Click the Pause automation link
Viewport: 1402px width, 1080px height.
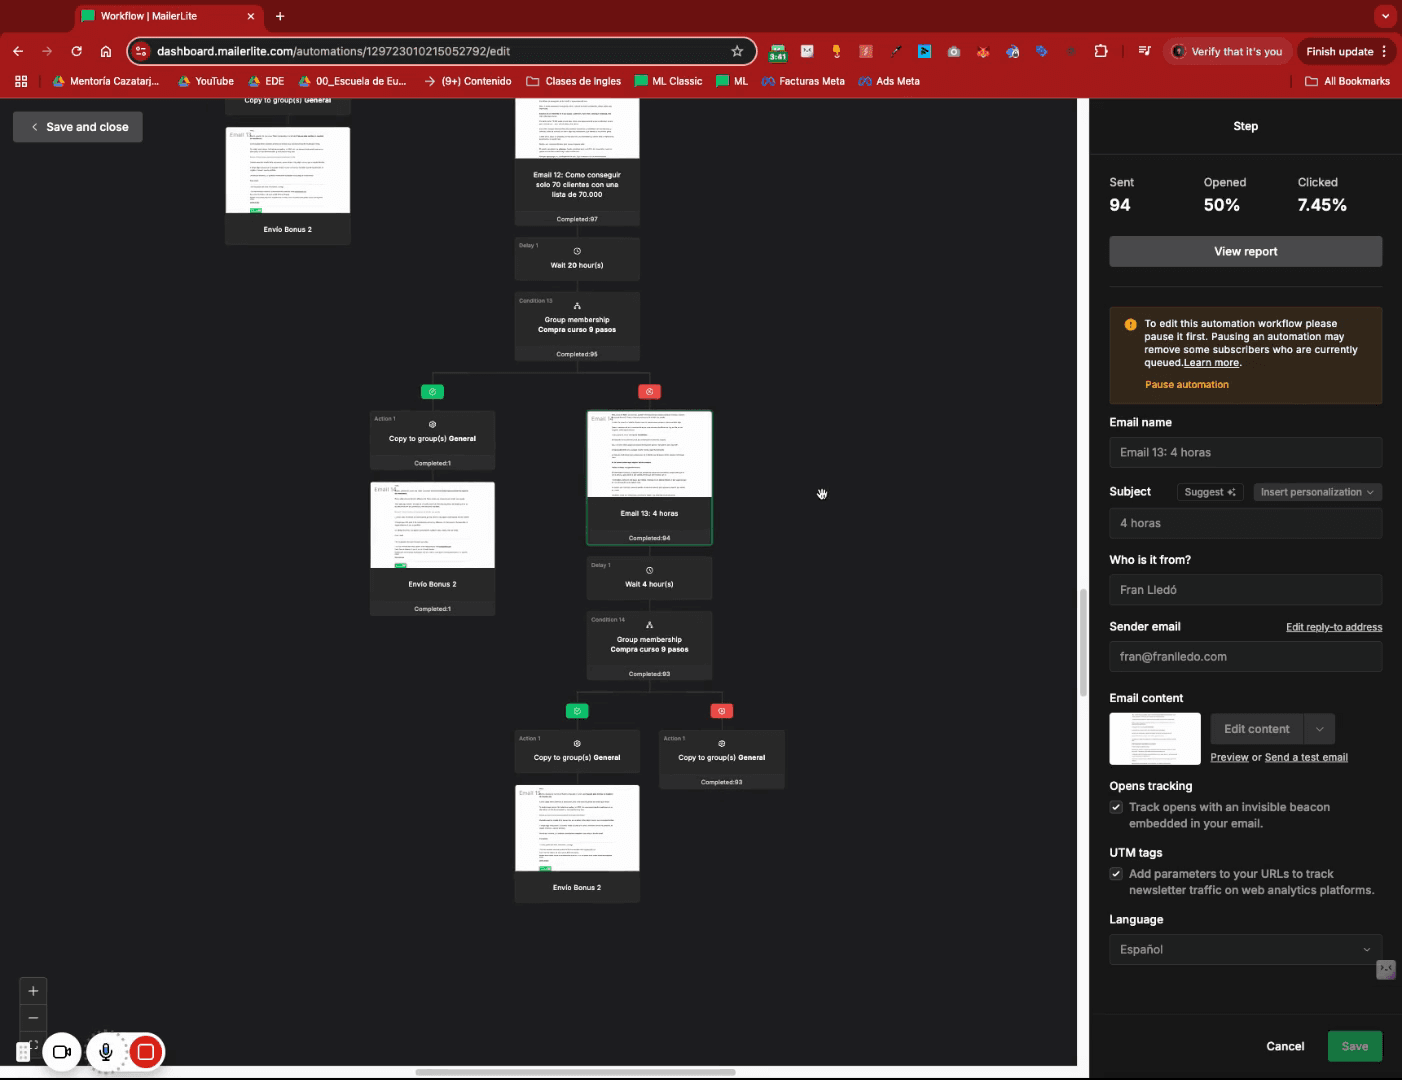[1187, 385]
